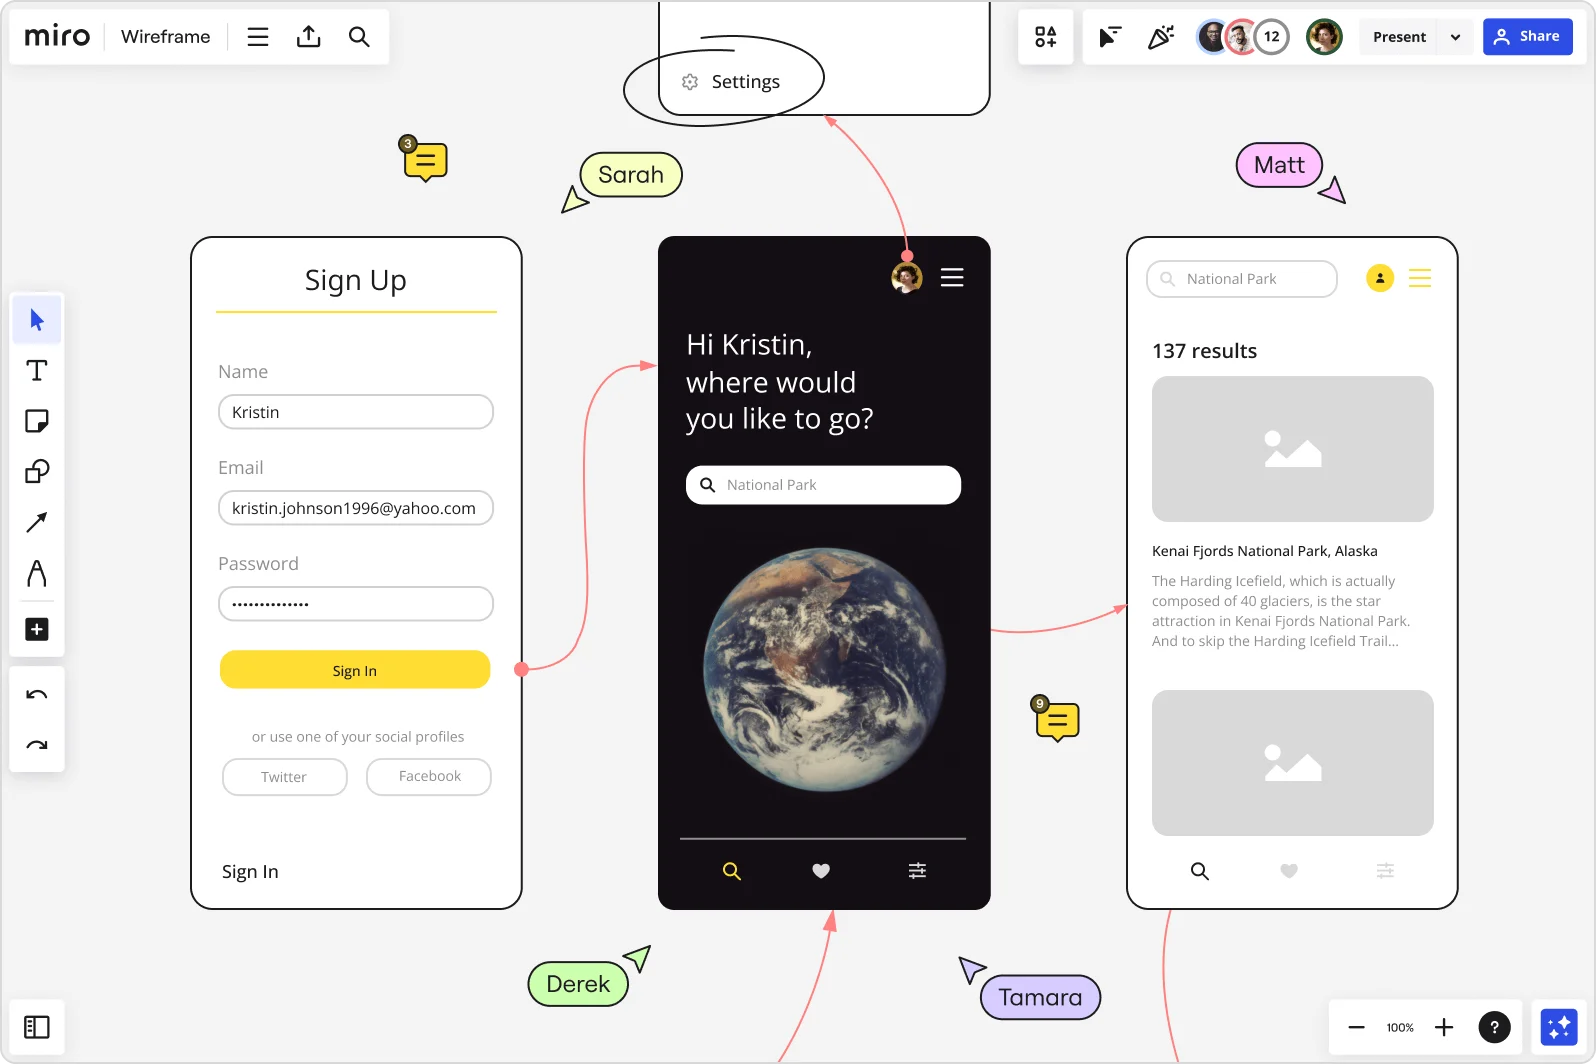Toggle collaborator cursors visibility
1596x1064 pixels.
1110,37
